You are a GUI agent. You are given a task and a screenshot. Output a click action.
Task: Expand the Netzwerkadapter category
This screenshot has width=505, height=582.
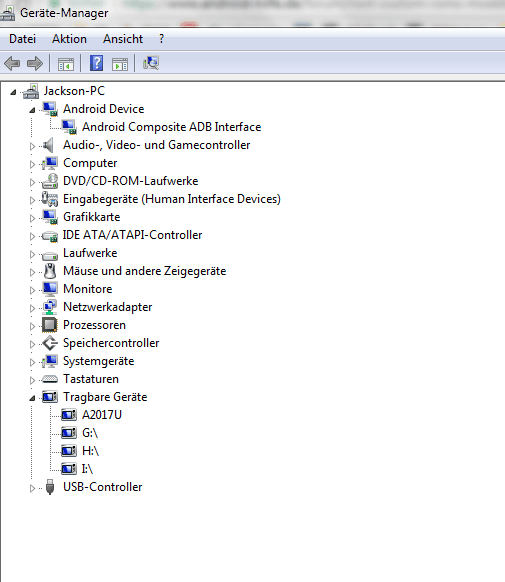pyautogui.click(x=32, y=308)
